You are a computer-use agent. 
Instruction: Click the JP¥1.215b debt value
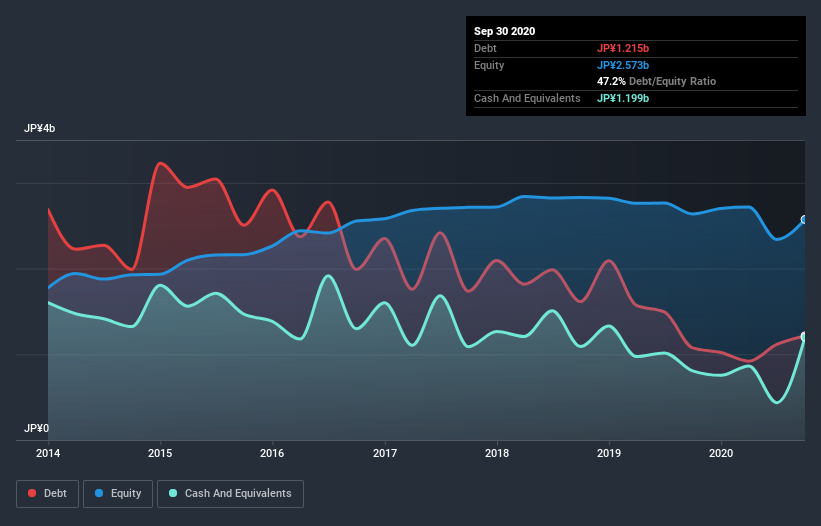pyautogui.click(x=623, y=48)
